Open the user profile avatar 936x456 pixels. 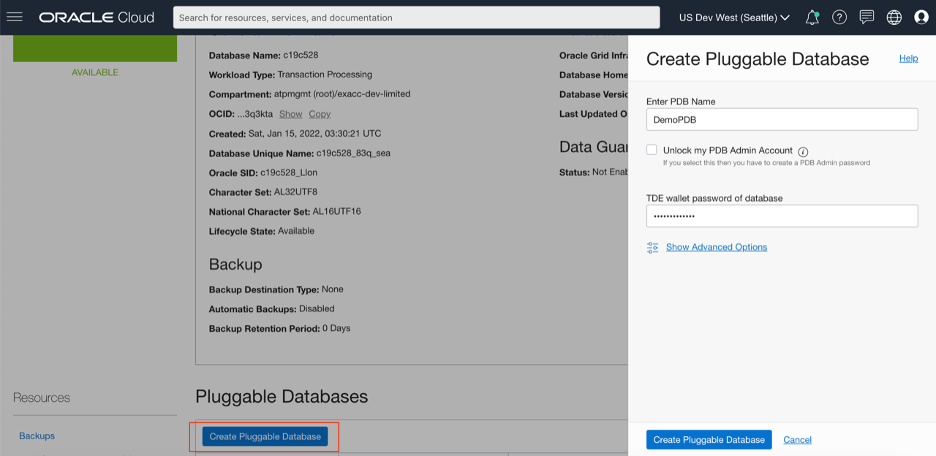pyautogui.click(x=921, y=17)
